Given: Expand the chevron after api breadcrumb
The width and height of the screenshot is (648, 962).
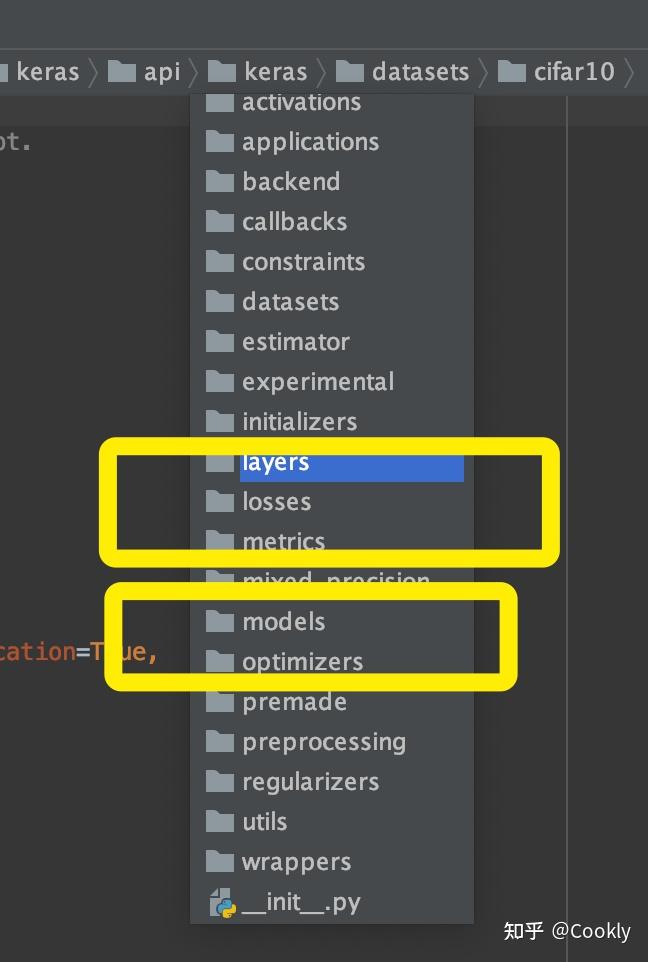Looking at the screenshot, I should click(193, 73).
